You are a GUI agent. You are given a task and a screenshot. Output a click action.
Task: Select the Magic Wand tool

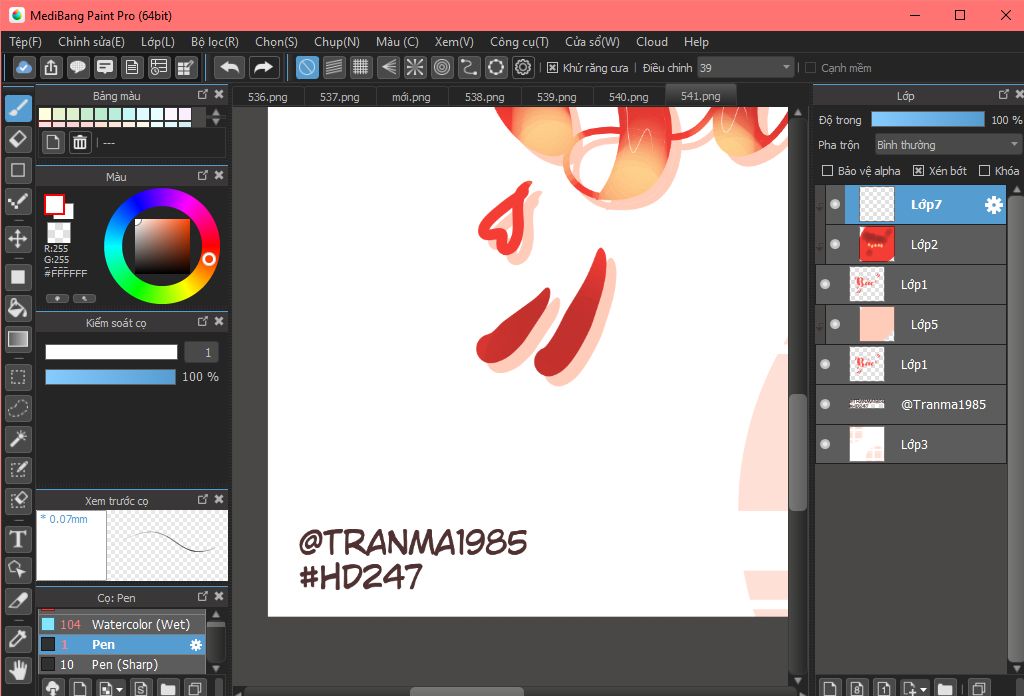click(18, 439)
